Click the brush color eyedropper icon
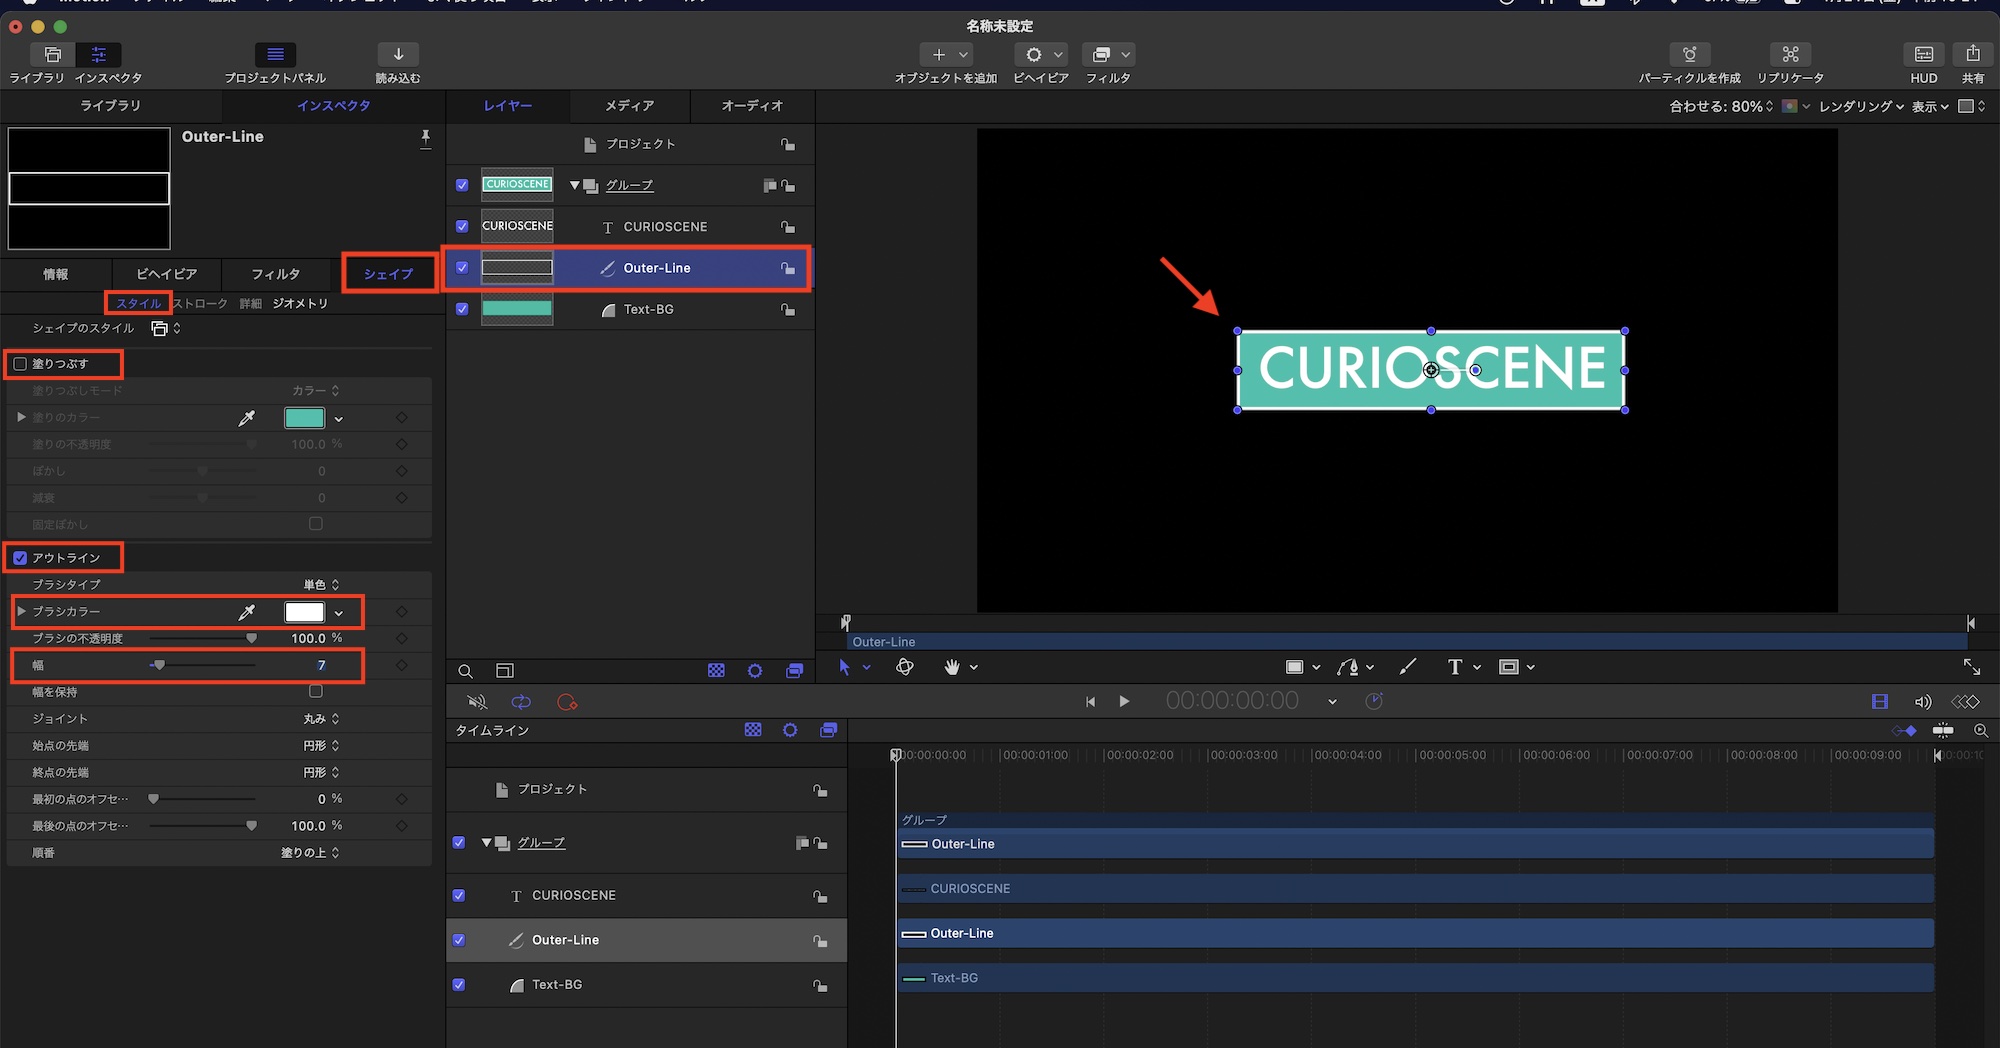The height and width of the screenshot is (1048, 2000). [246, 612]
